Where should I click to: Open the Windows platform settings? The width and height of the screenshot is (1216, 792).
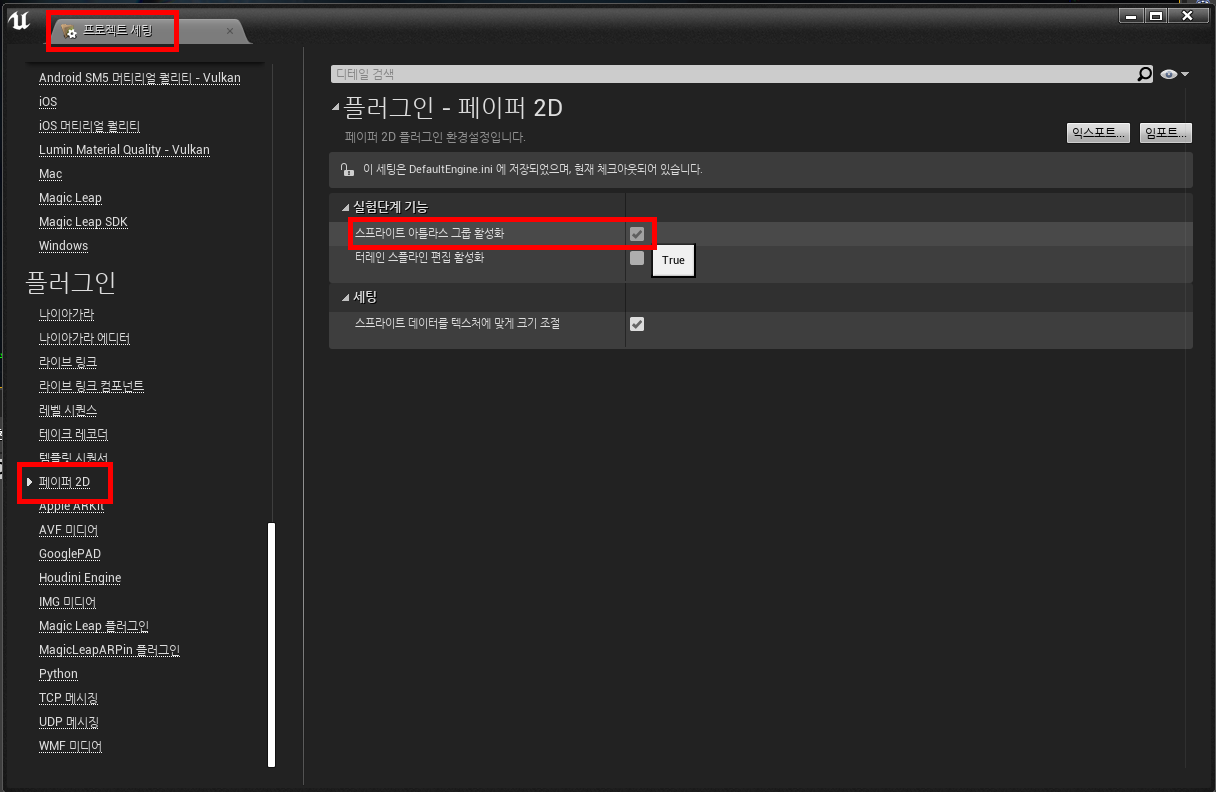pos(63,246)
